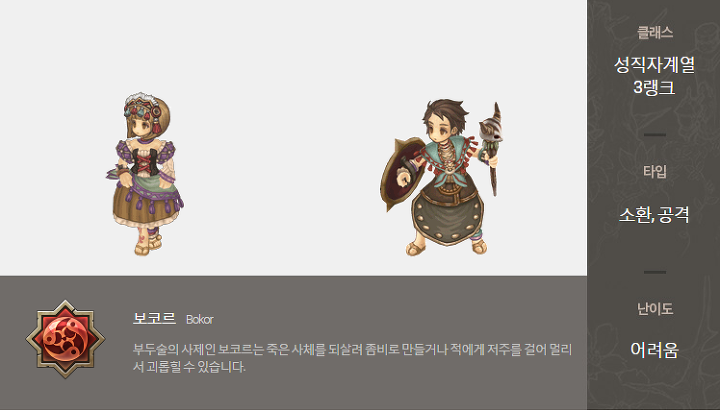
Task: Click the 보코르 class name heading
Action: coord(154,318)
